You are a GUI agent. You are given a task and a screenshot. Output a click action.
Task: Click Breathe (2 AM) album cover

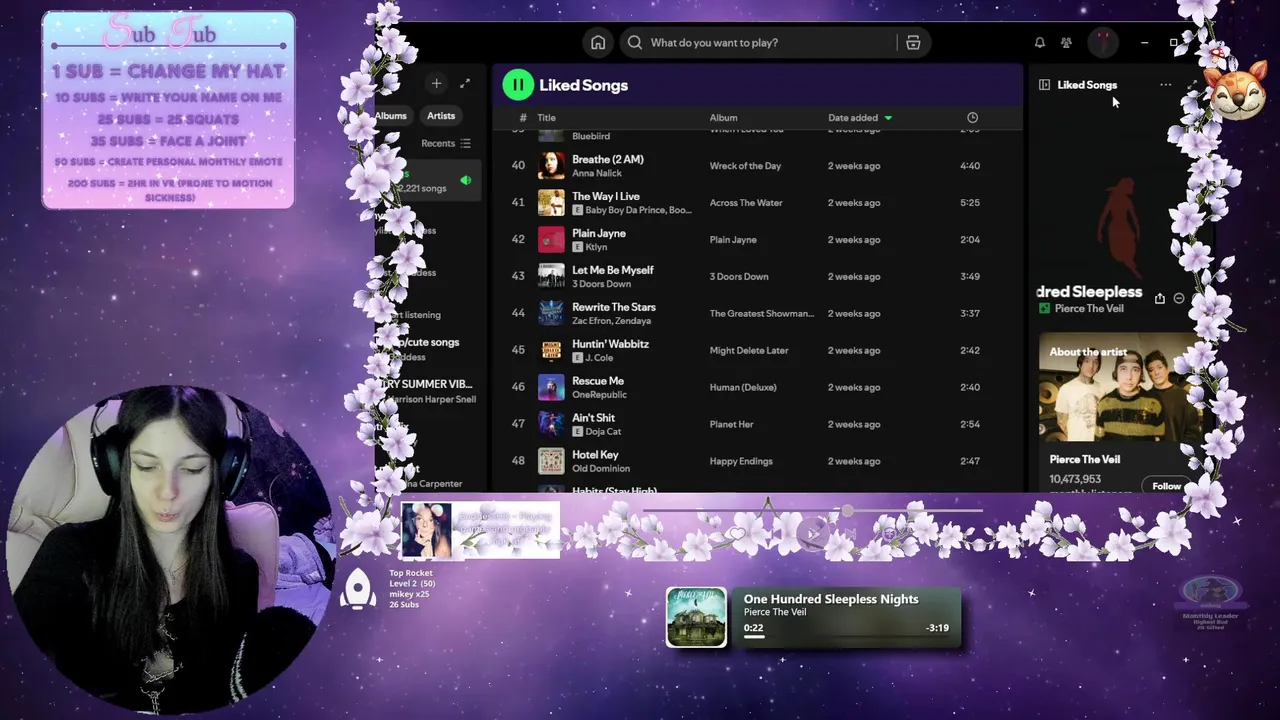[551, 166]
